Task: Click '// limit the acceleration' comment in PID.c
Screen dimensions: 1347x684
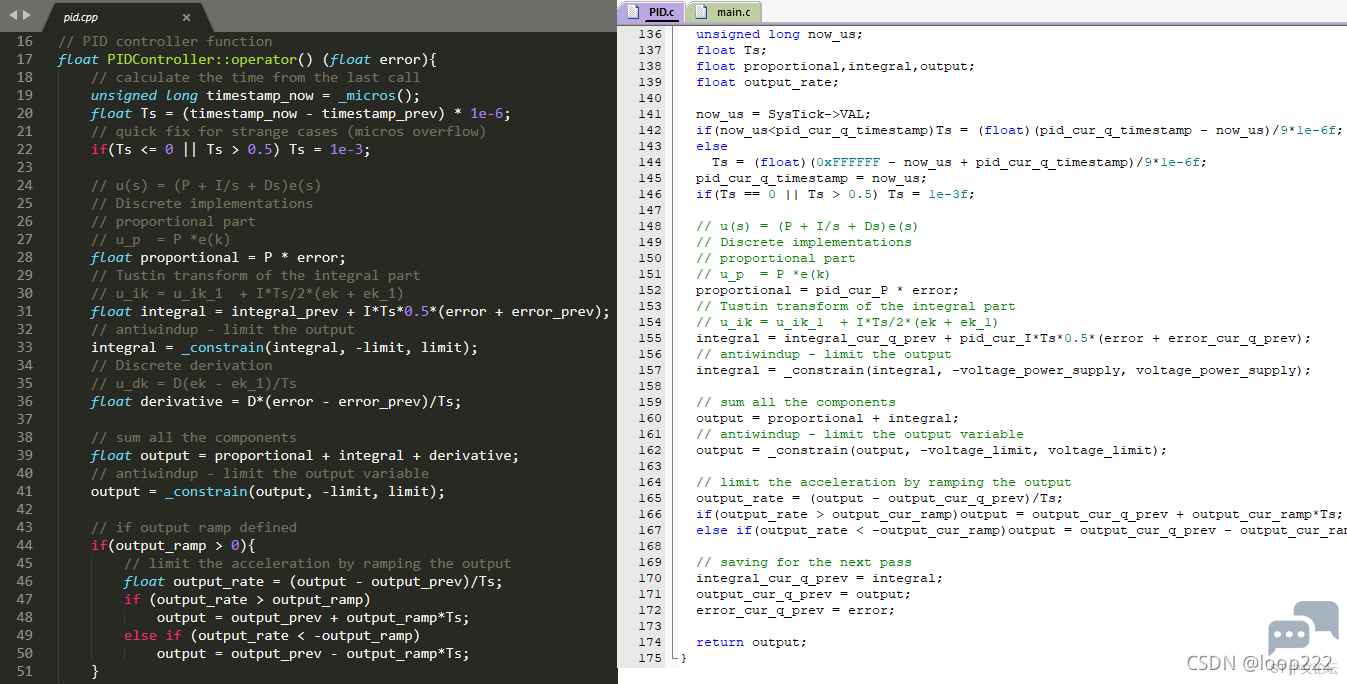Action: (x=883, y=482)
